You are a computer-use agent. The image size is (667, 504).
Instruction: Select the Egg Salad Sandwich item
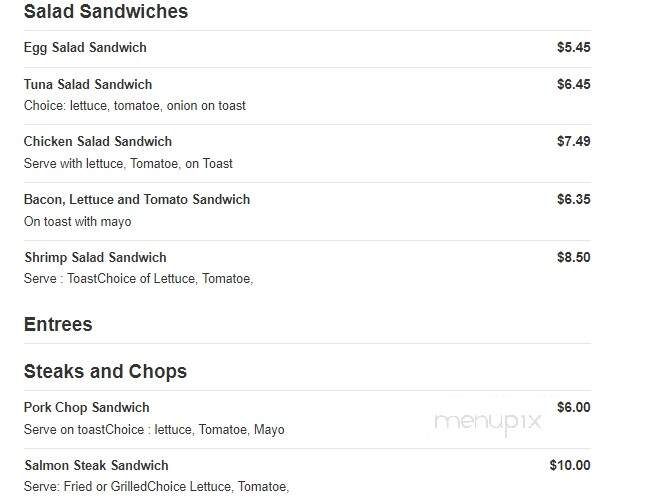(85, 48)
